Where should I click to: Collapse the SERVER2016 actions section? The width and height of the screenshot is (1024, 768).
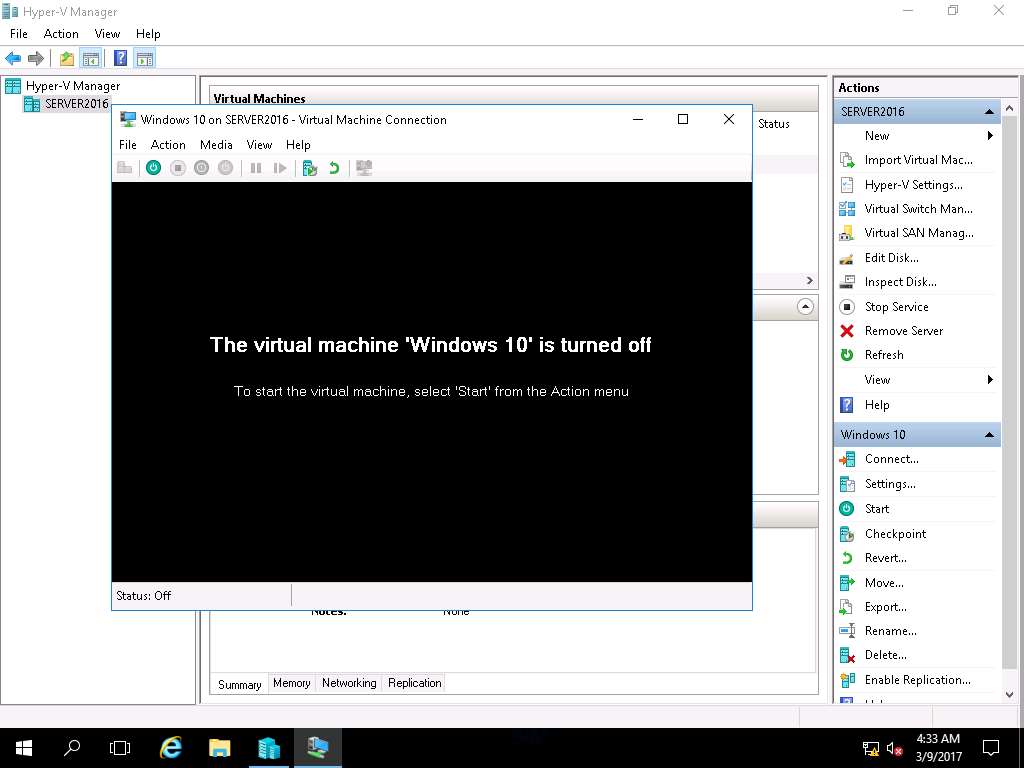pos(989,112)
